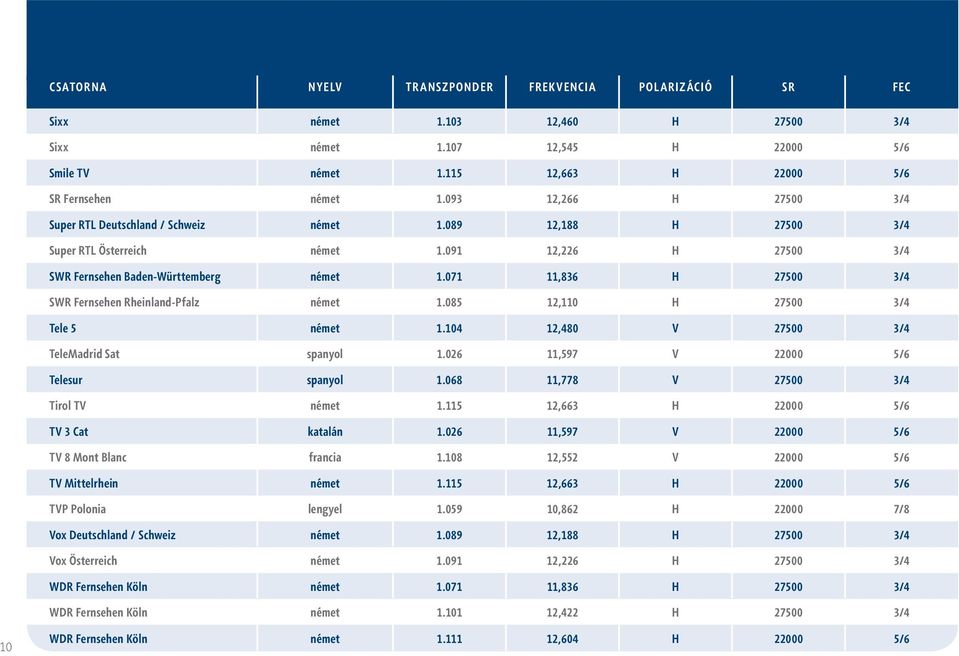Select the NYELV column header
959x656 pixels.
325,87
